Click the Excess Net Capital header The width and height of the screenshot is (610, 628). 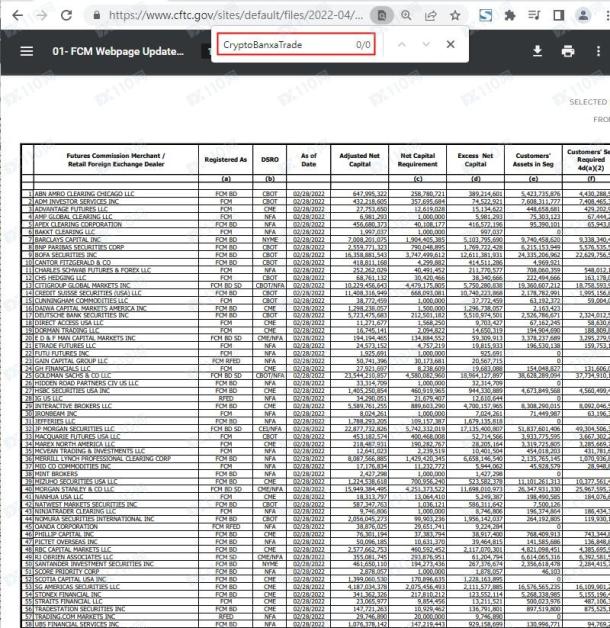pos(475,160)
